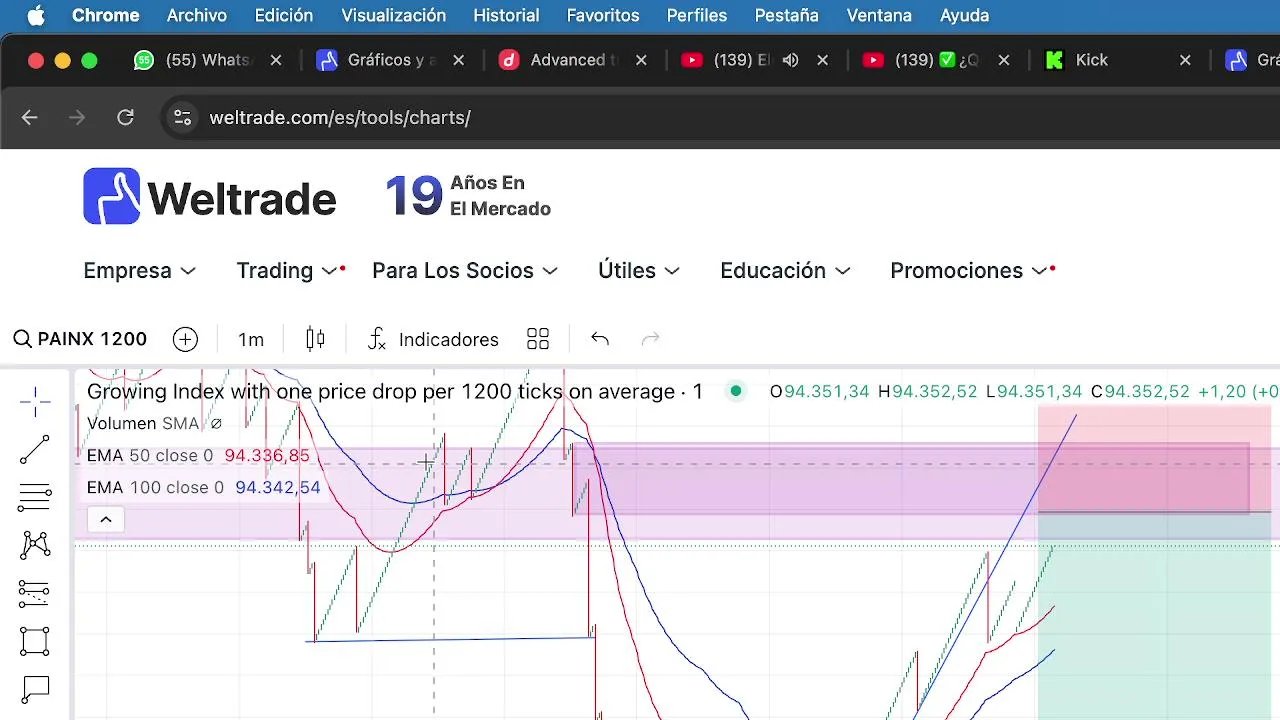Click the 19 Años En El Mercado badge
1280x720 pixels.
pos(468,196)
